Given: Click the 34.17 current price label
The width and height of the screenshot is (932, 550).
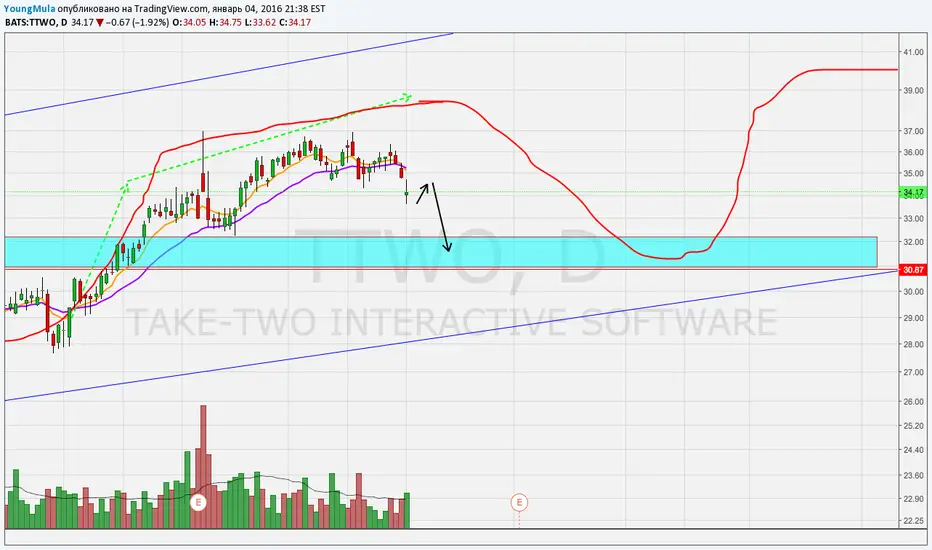Looking at the screenshot, I should pyautogui.click(x=914, y=193).
